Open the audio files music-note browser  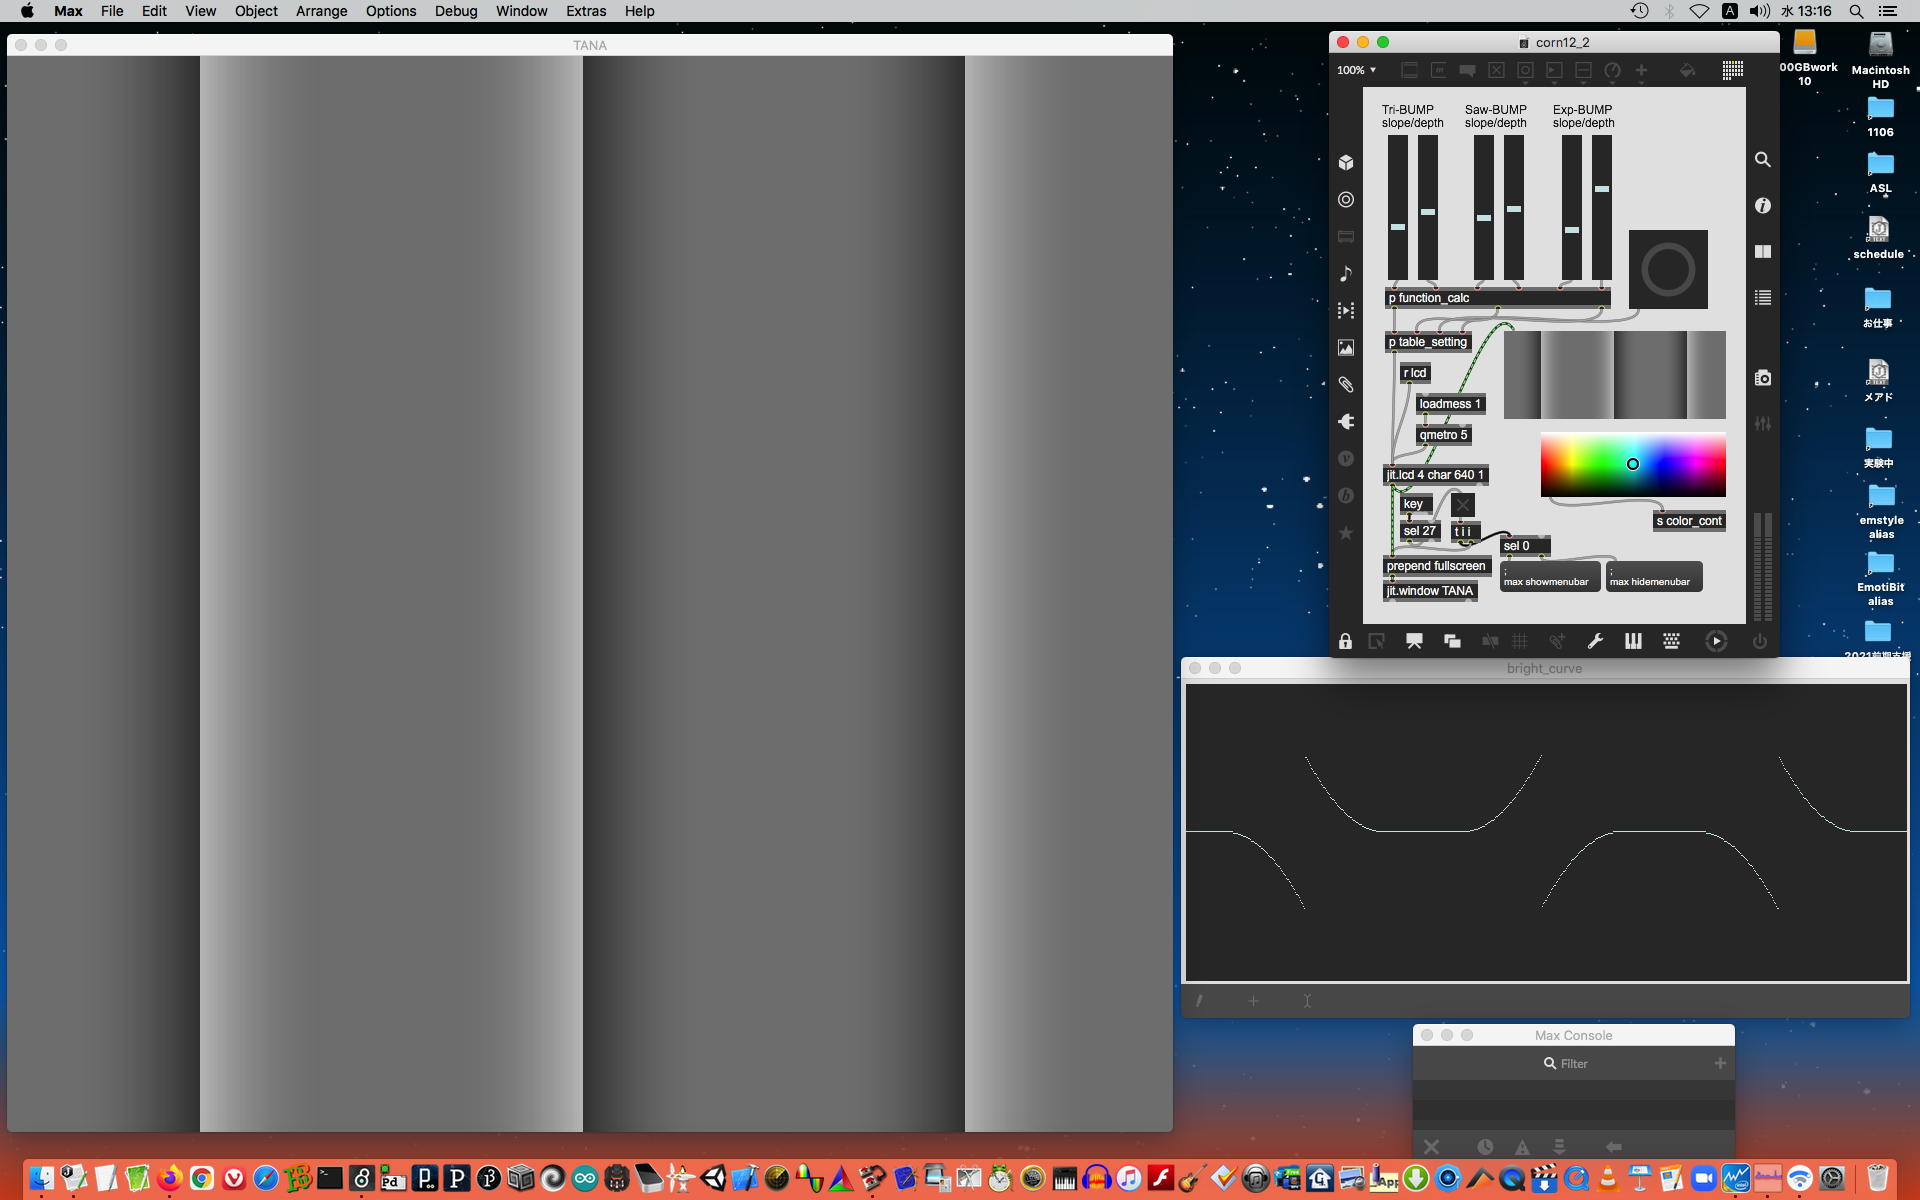coord(1346,274)
